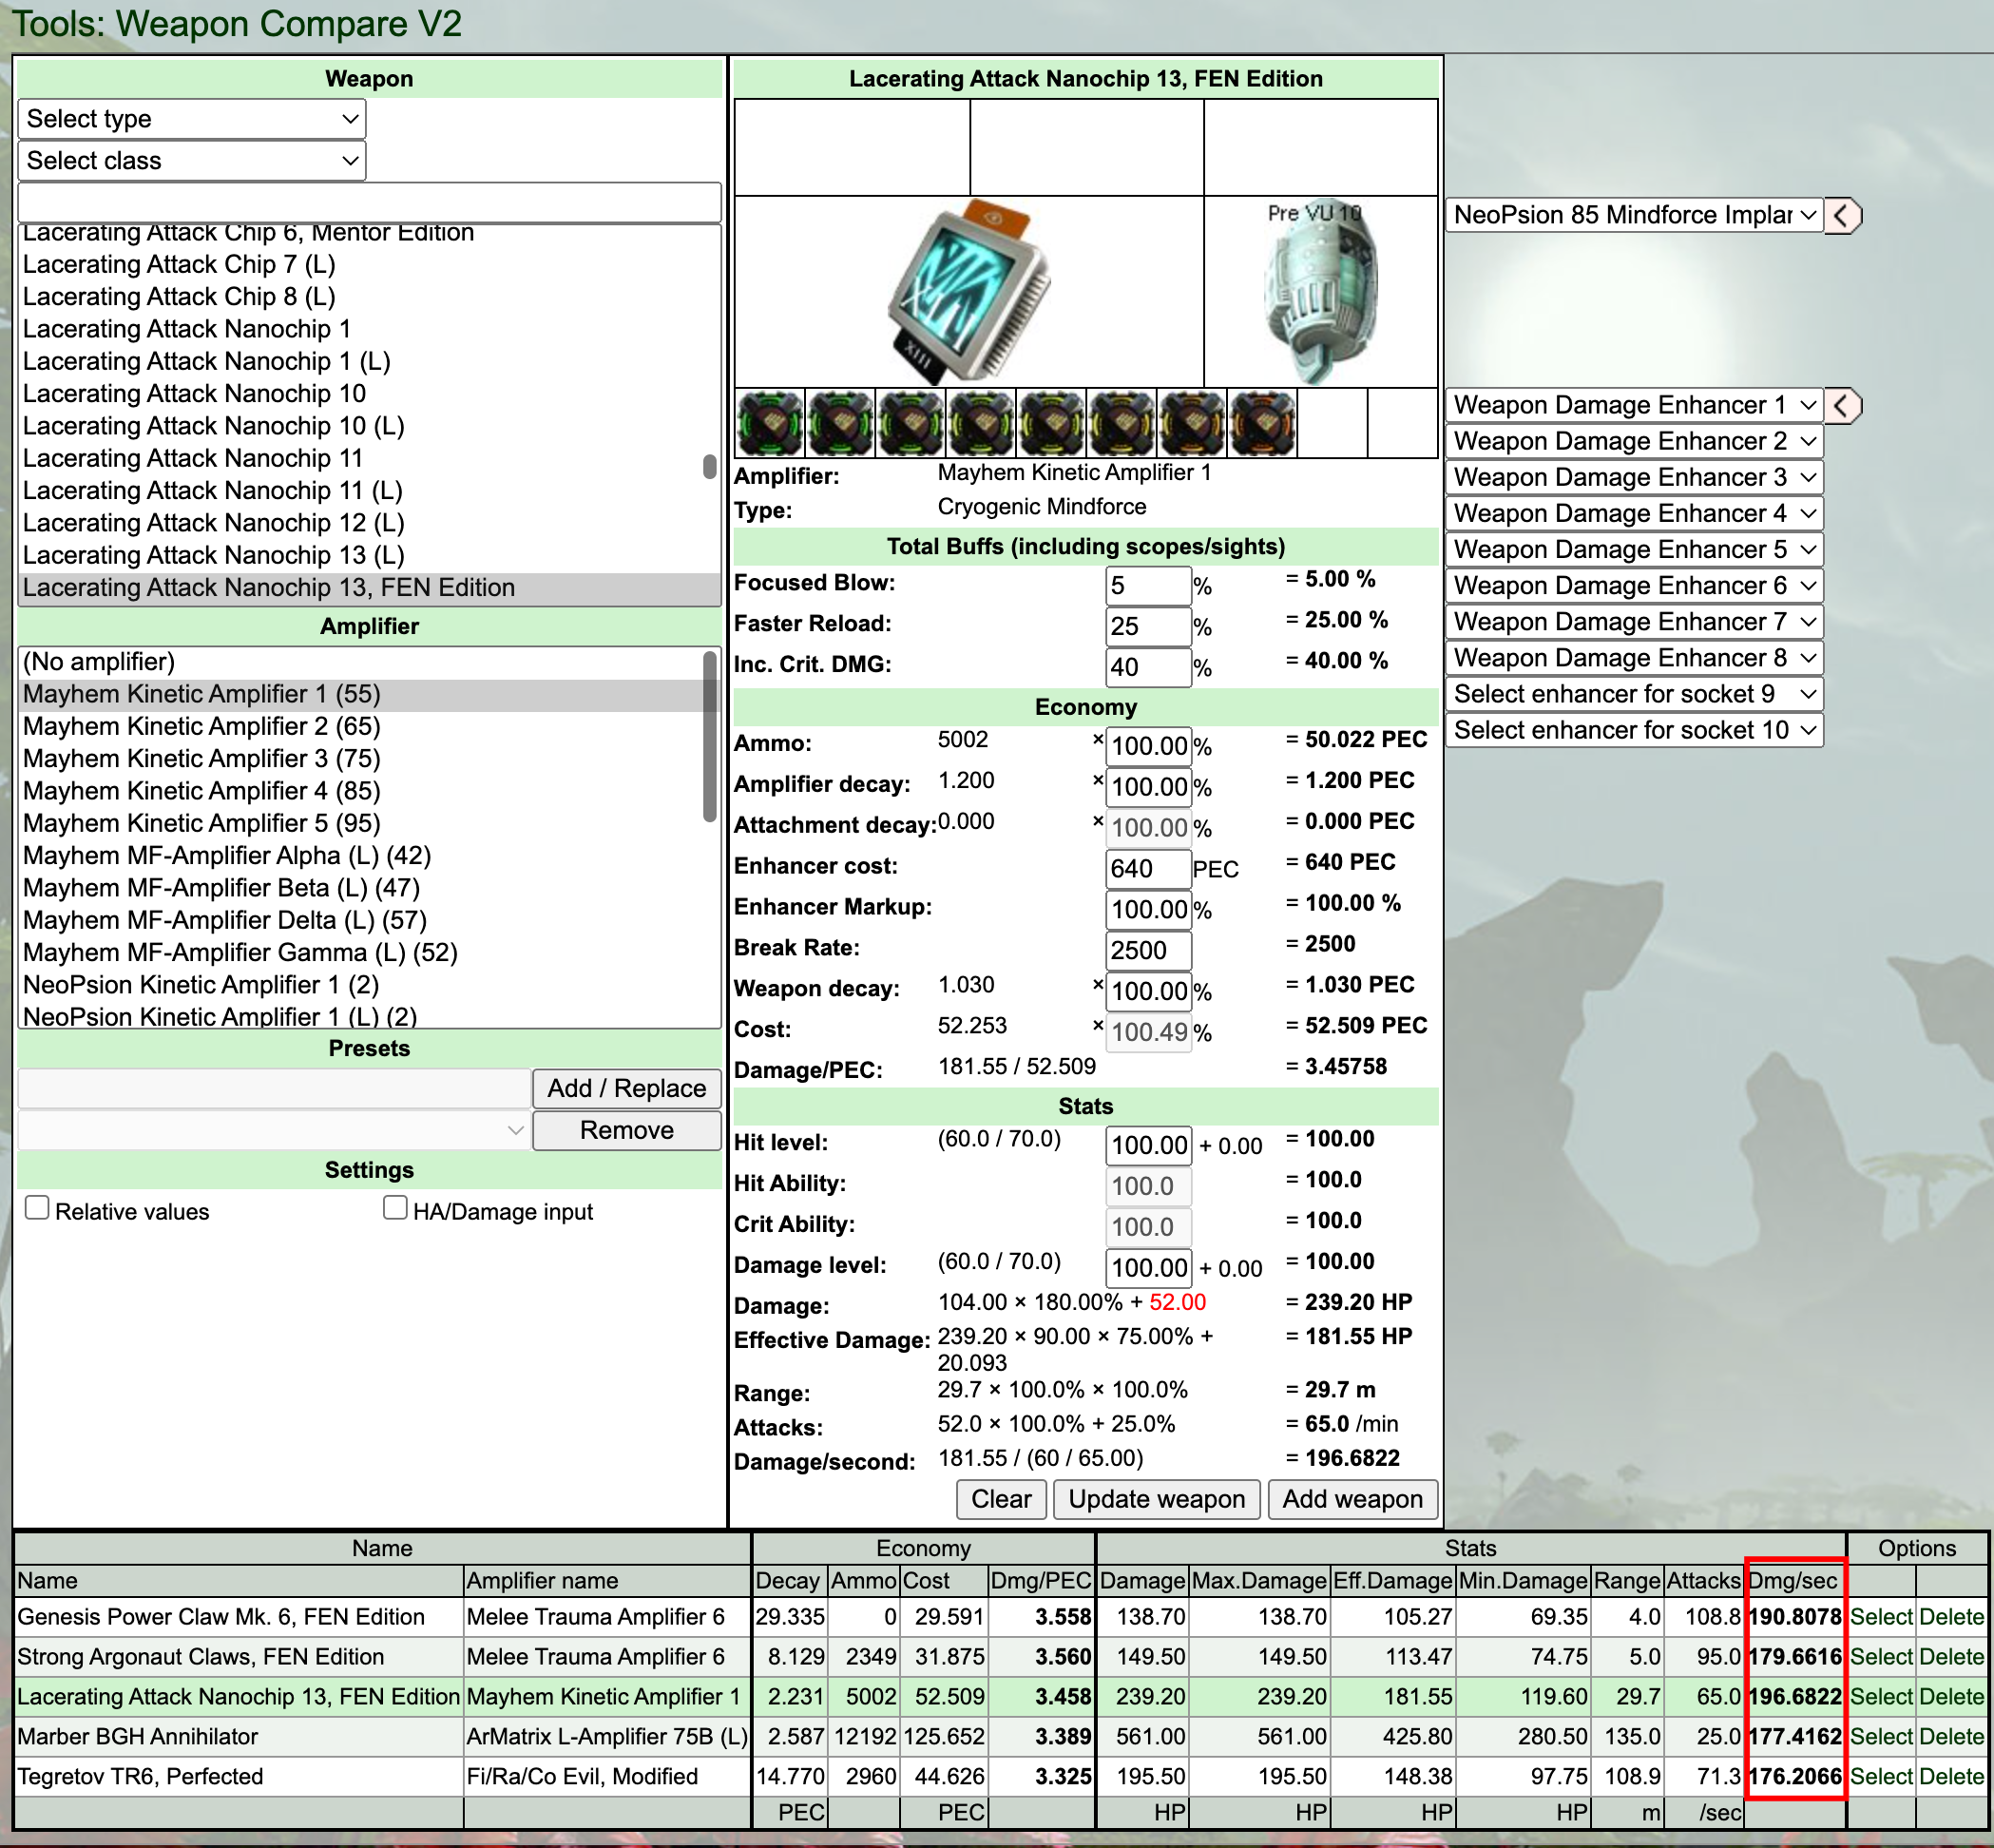Click the eighth enhancer socket icon
1994x1848 pixels.
(x=1263, y=423)
